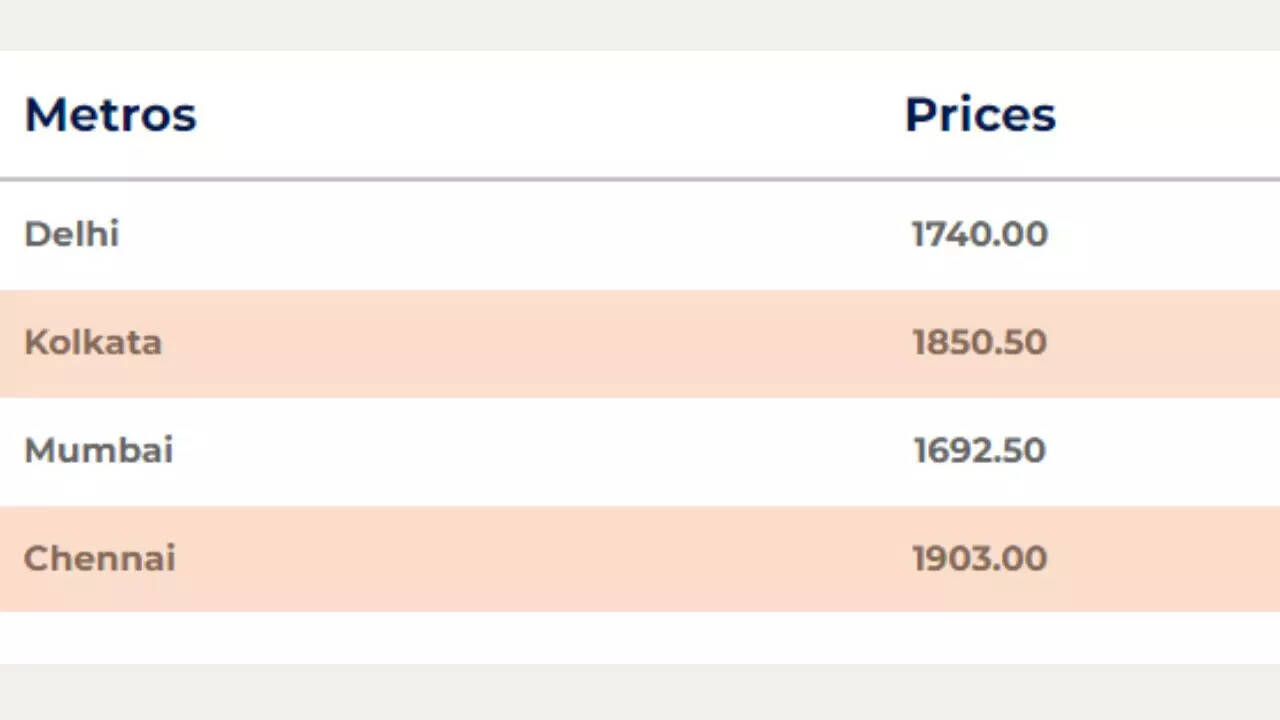Click the Prices column header
The image size is (1280, 720).
980,114
